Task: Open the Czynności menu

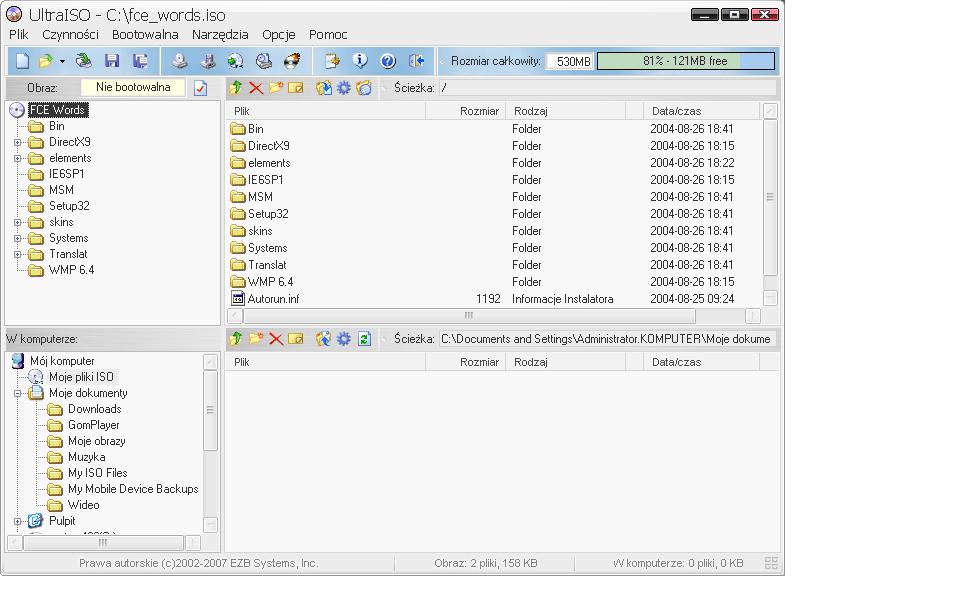Action: pos(70,35)
